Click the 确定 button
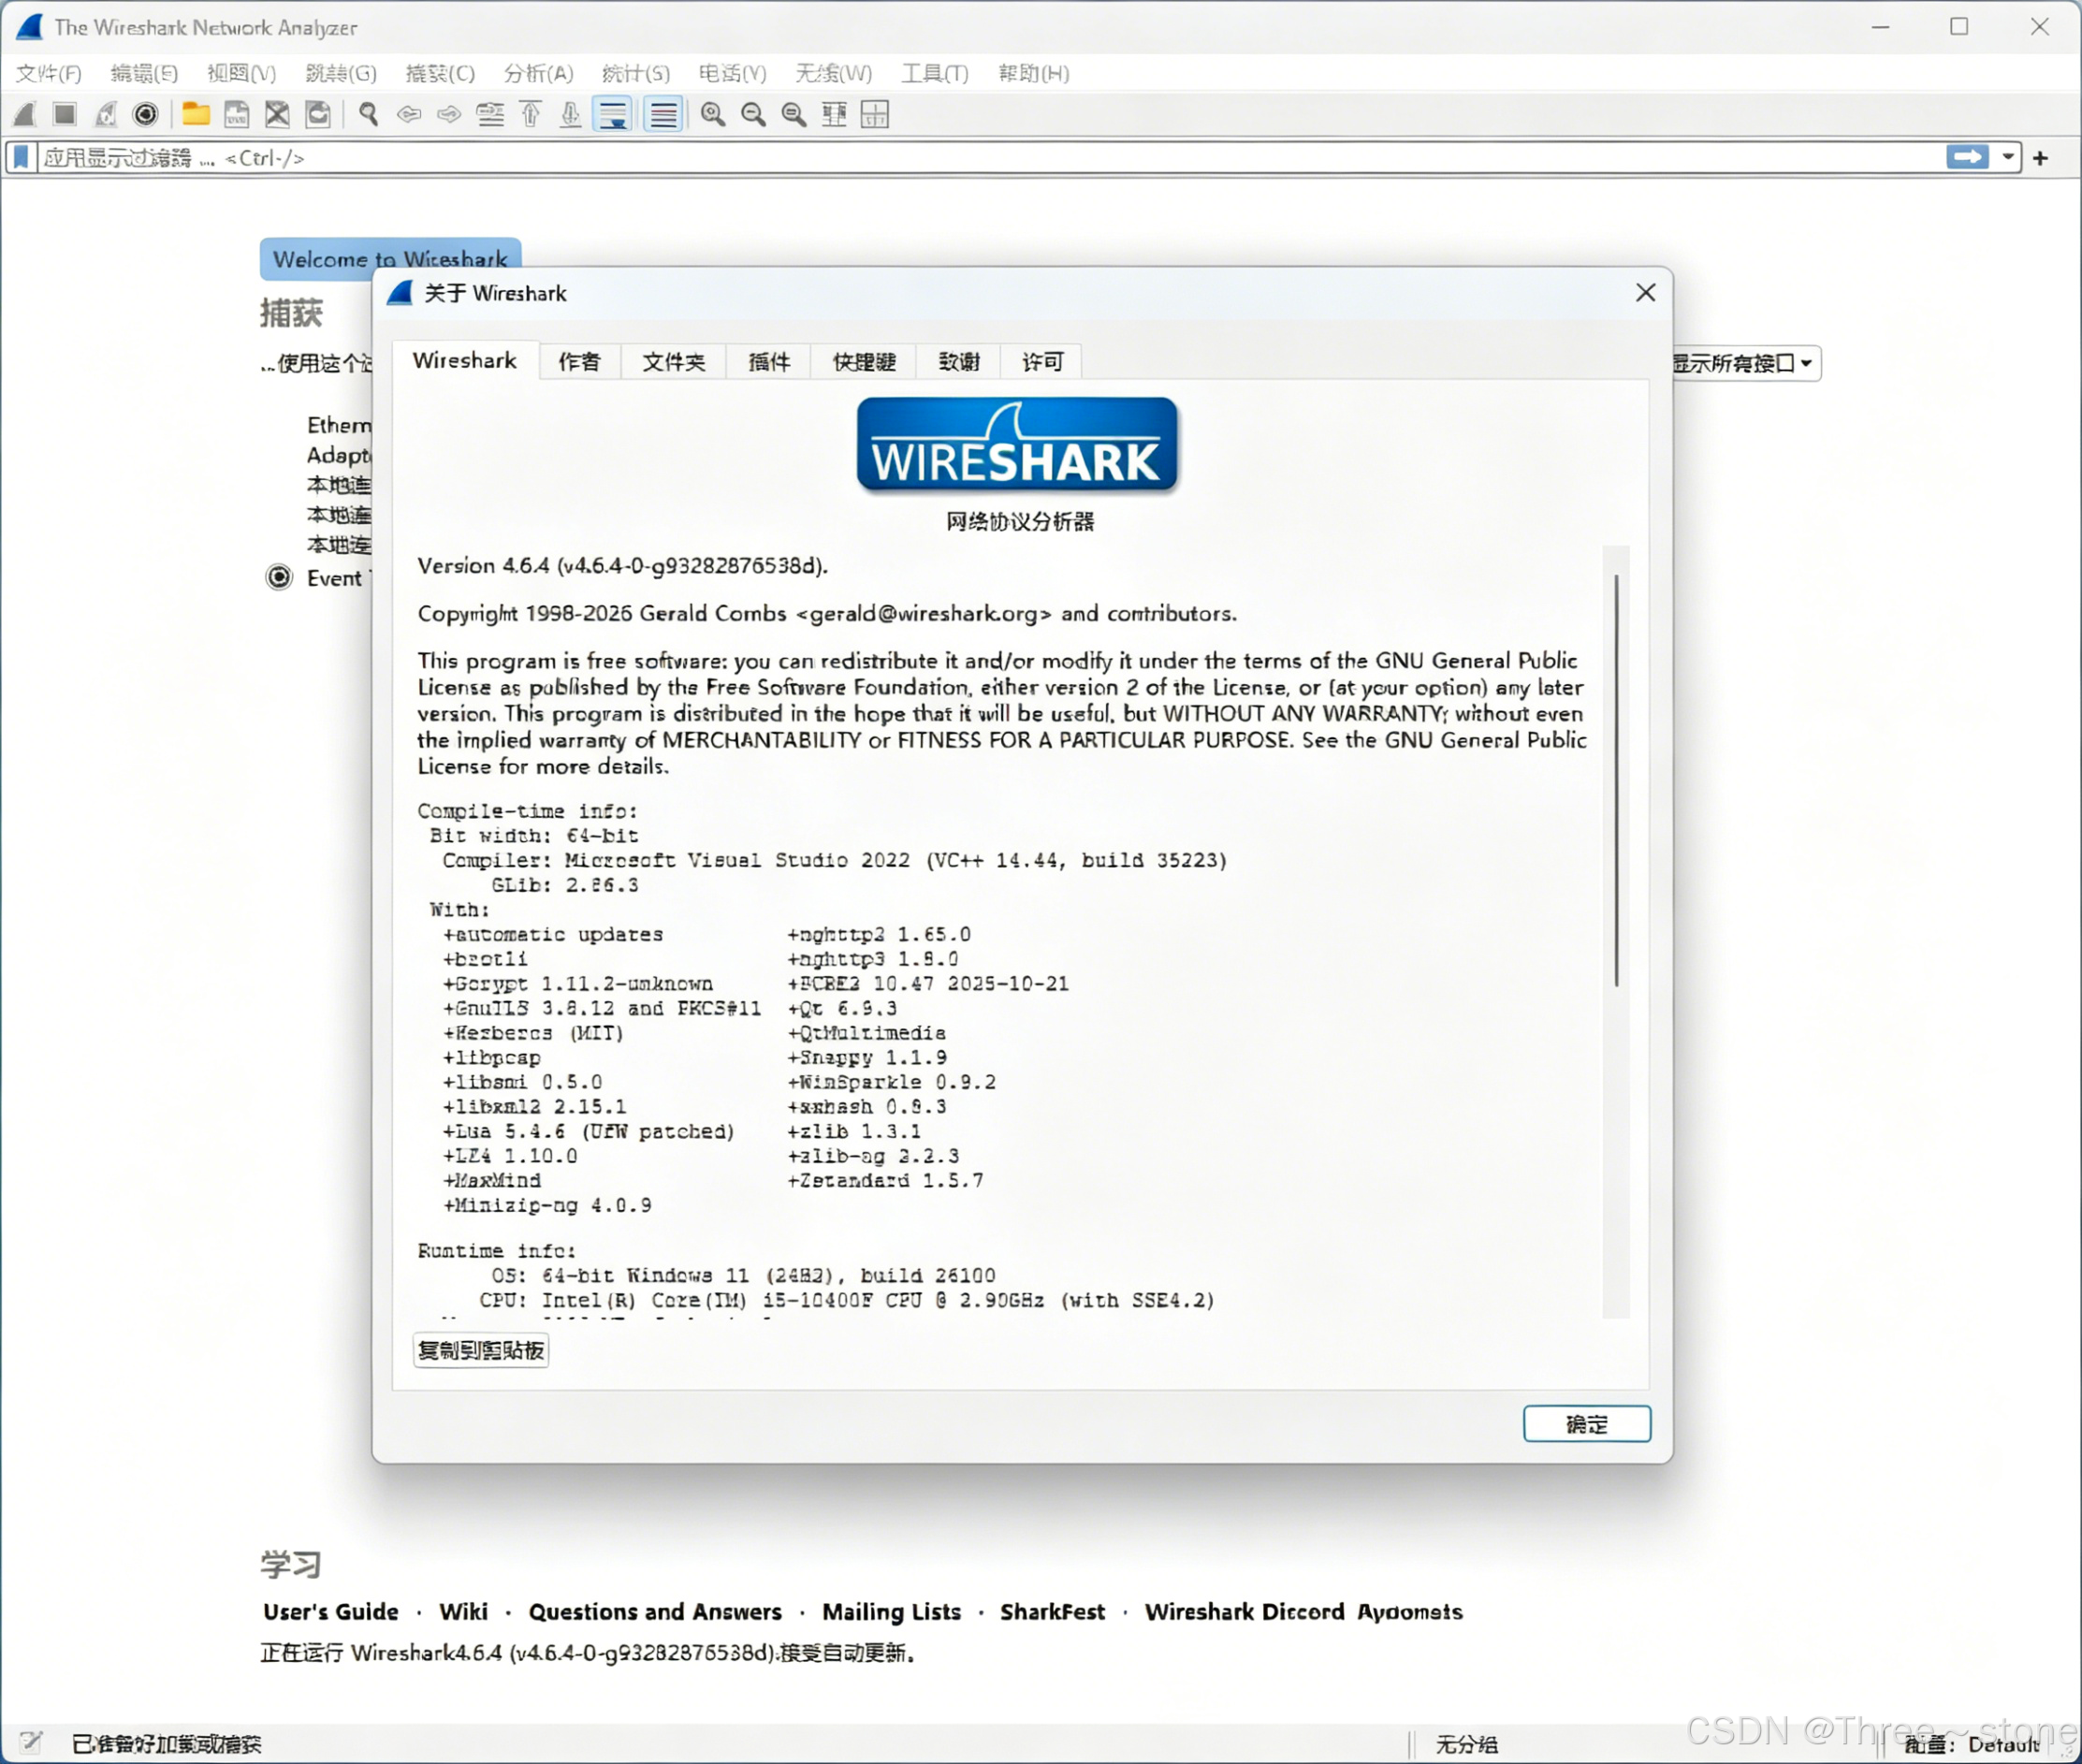This screenshot has width=2082, height=1764. (x=1586, y=1424)
